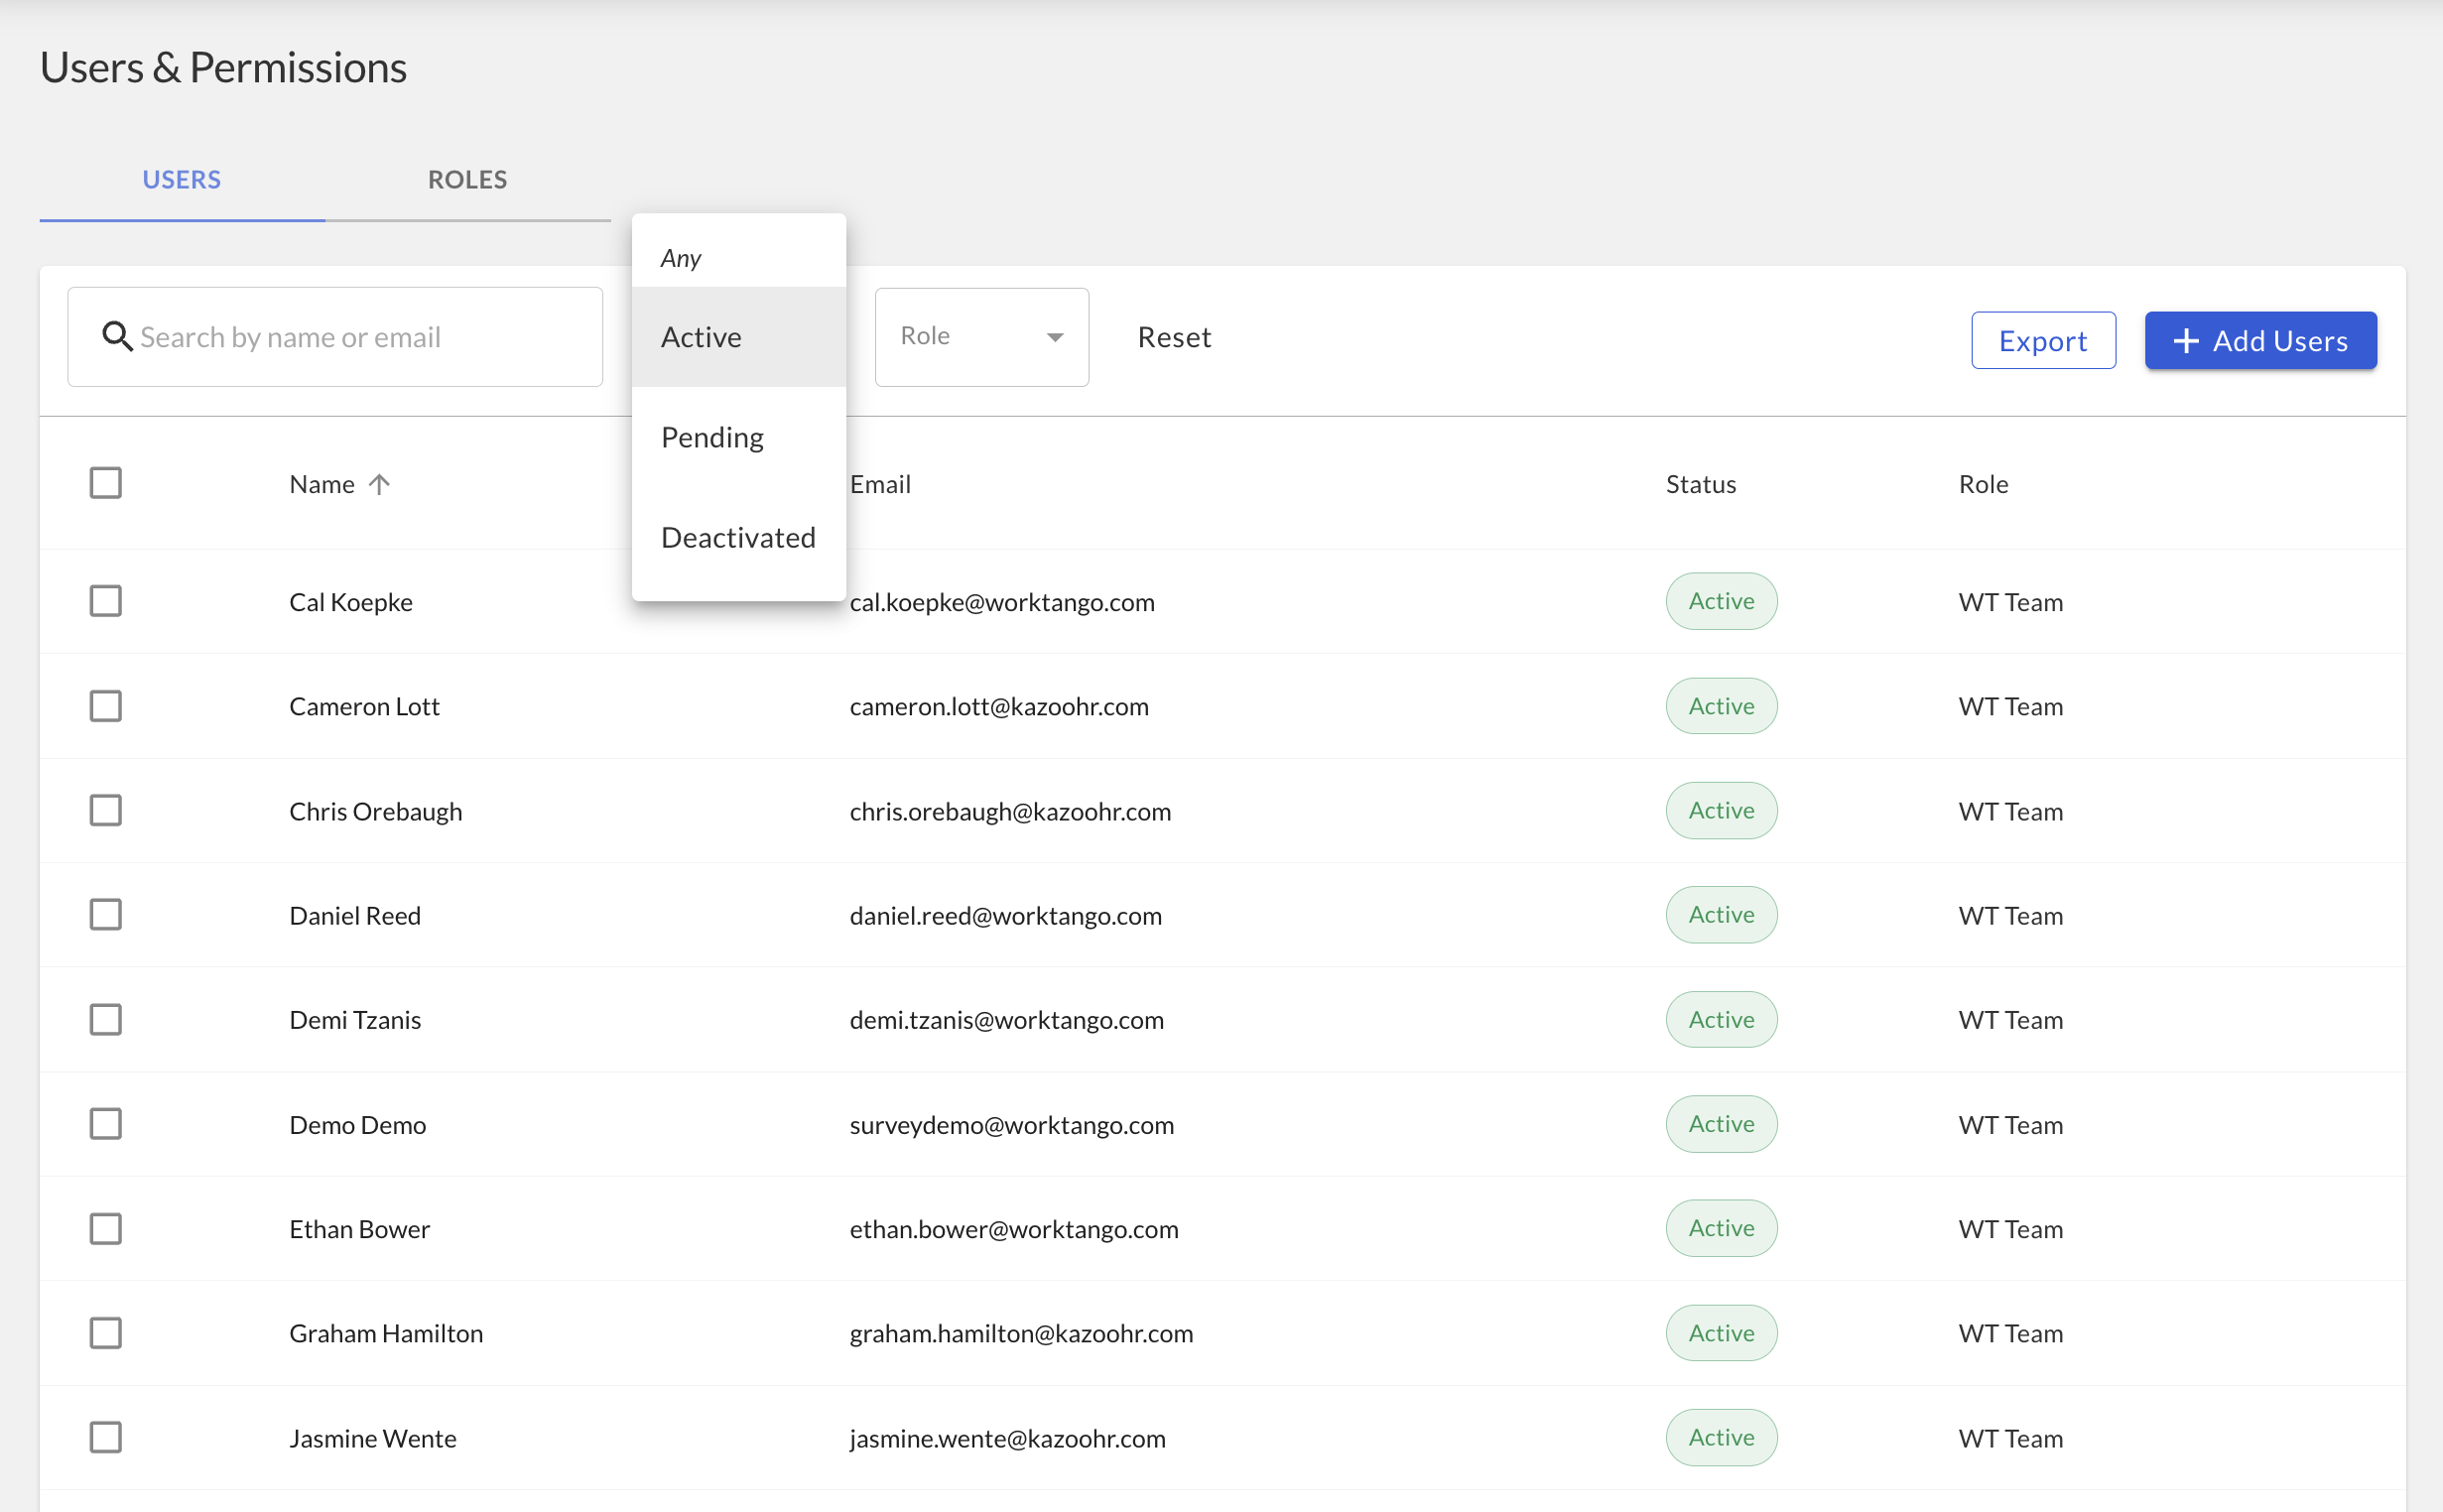Click the Name column sort arrow
Viewport: 2443px width, 1512px height.
pos(381,484)
